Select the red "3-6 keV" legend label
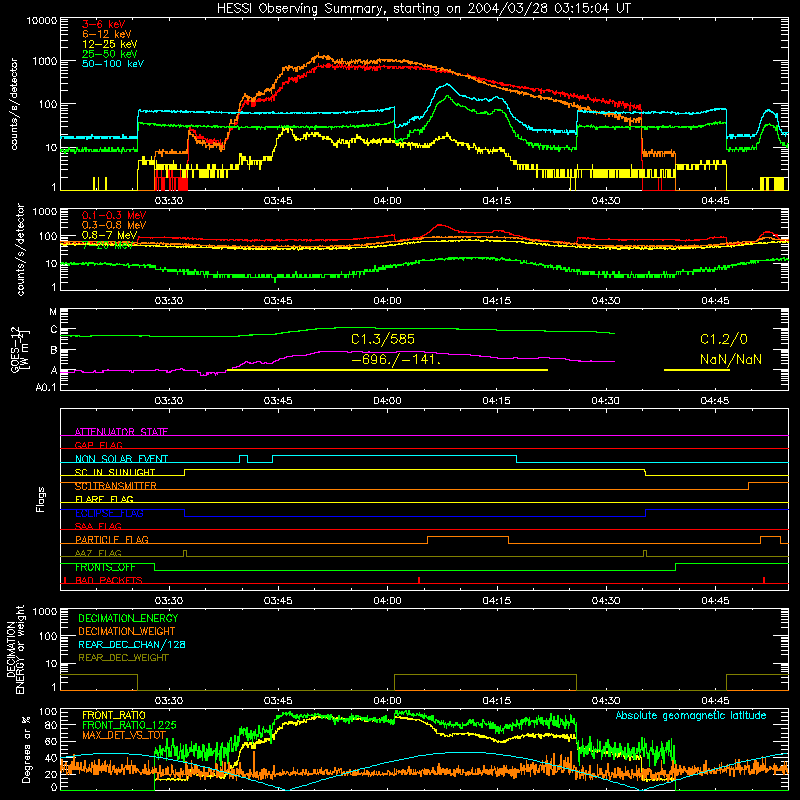The height and width of the screenshot is (800, 800). pos(104,24)
